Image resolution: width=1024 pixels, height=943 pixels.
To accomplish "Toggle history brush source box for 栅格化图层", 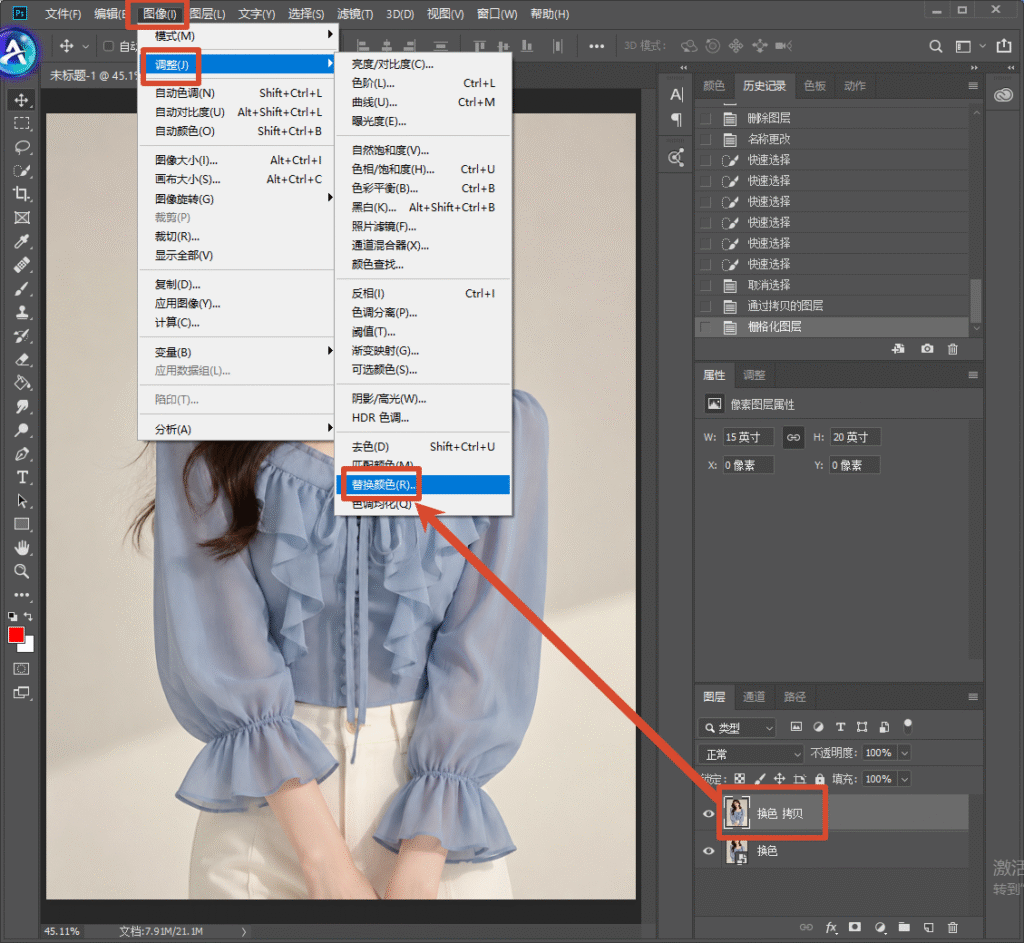I will 705,327.
